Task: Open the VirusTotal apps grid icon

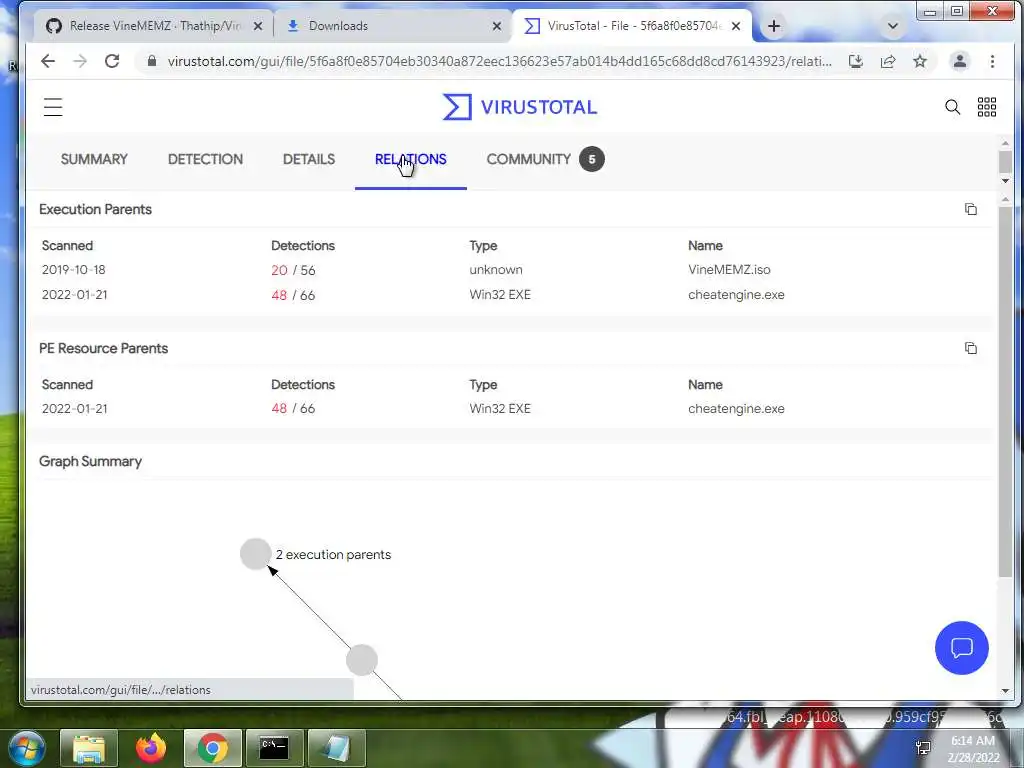Action: coord(987,107)
